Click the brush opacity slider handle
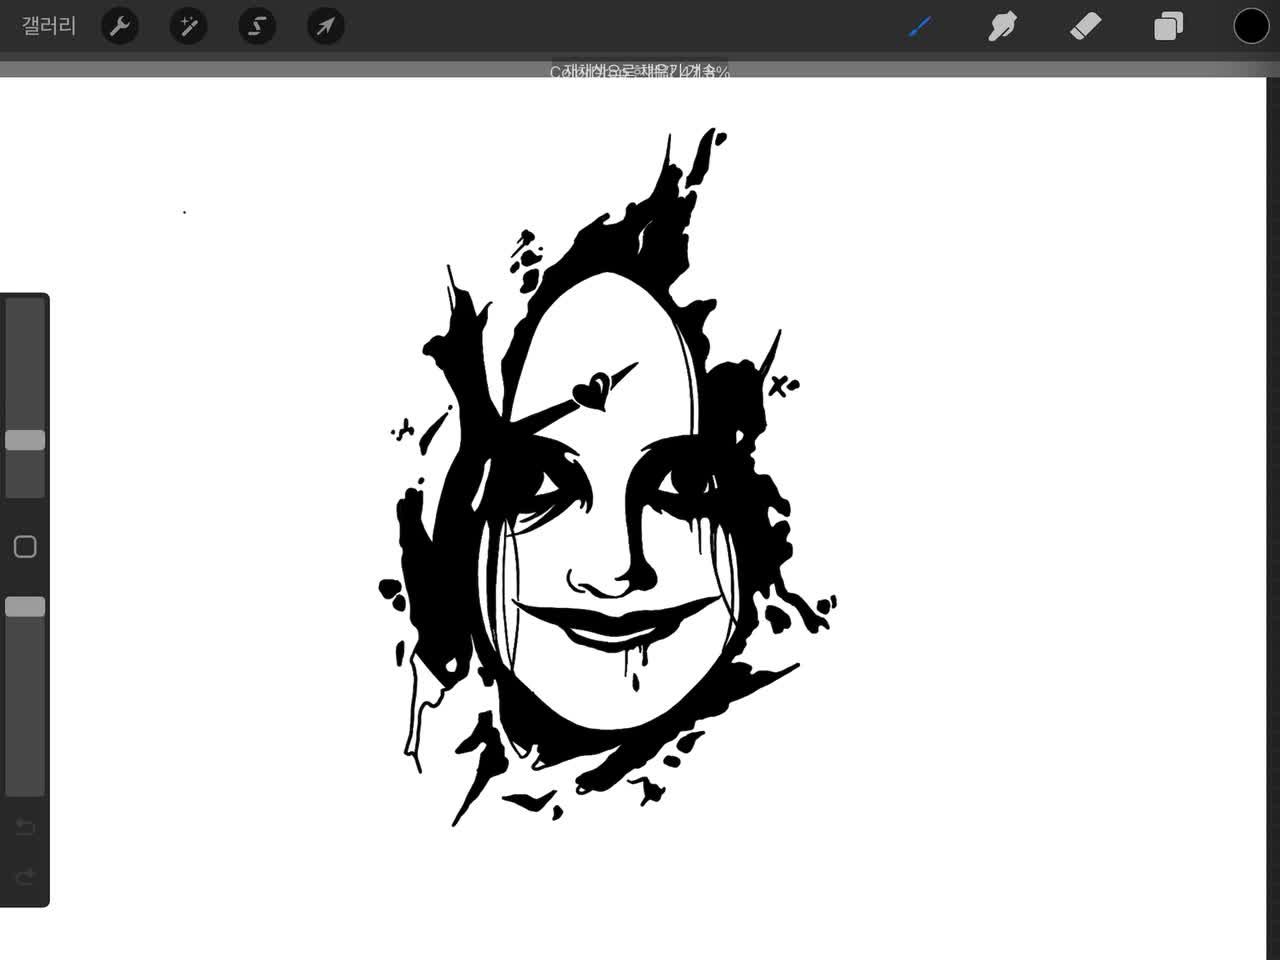1280x960 pixels. click(25, 607)
